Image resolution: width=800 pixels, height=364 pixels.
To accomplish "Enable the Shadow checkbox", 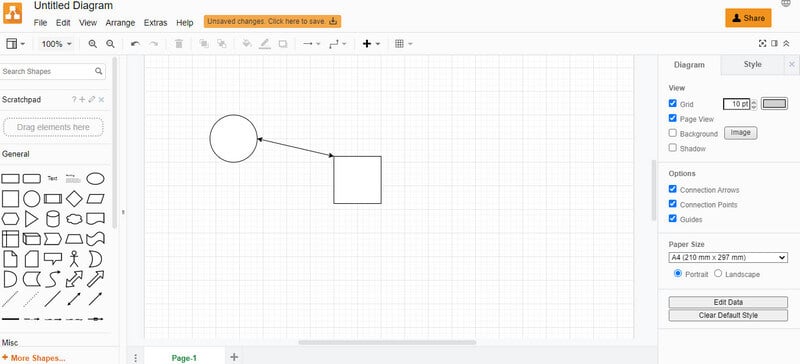I will (x=672, y=148).
